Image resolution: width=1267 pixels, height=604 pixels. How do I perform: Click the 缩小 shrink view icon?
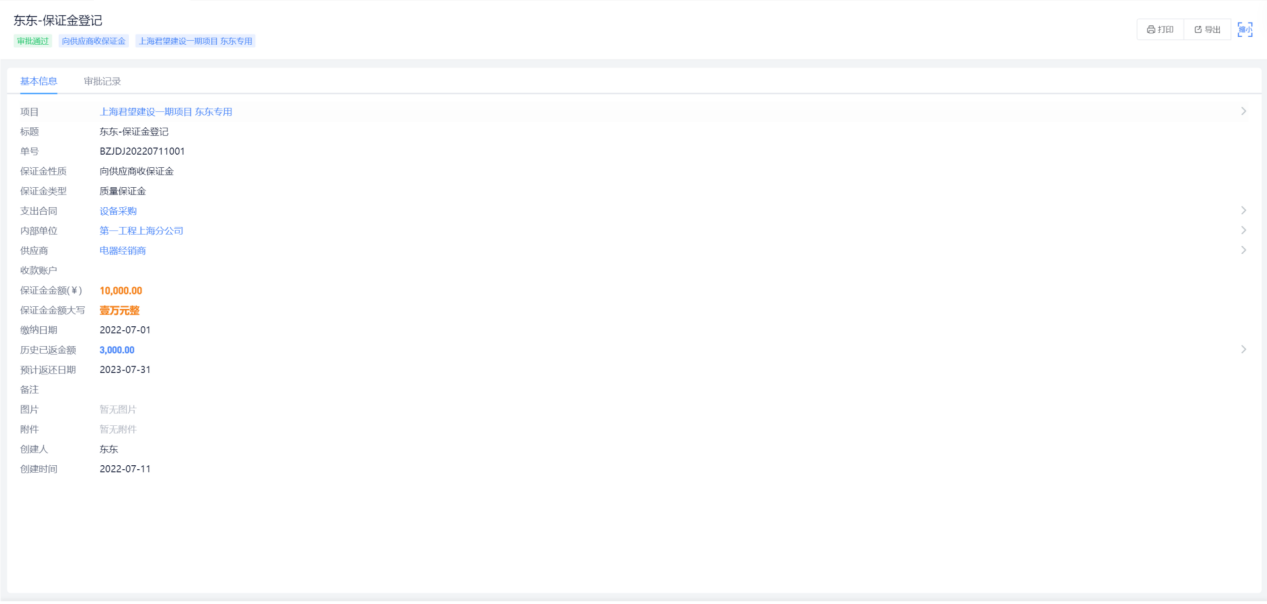1245,30
